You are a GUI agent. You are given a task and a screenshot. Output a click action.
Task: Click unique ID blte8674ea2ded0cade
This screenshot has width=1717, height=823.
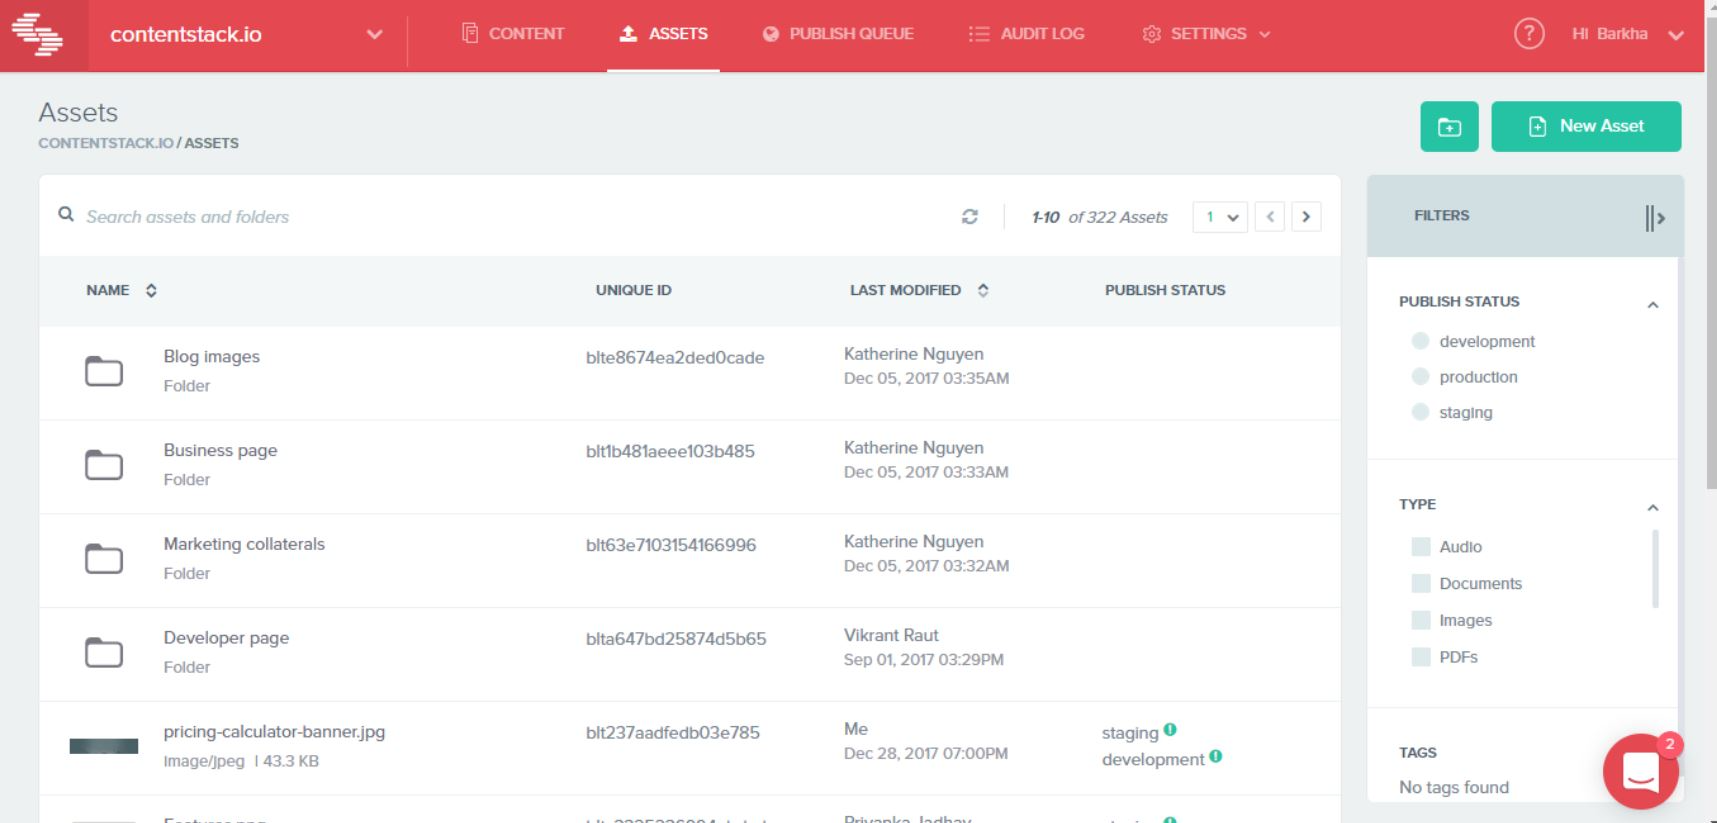click(675, 358)
